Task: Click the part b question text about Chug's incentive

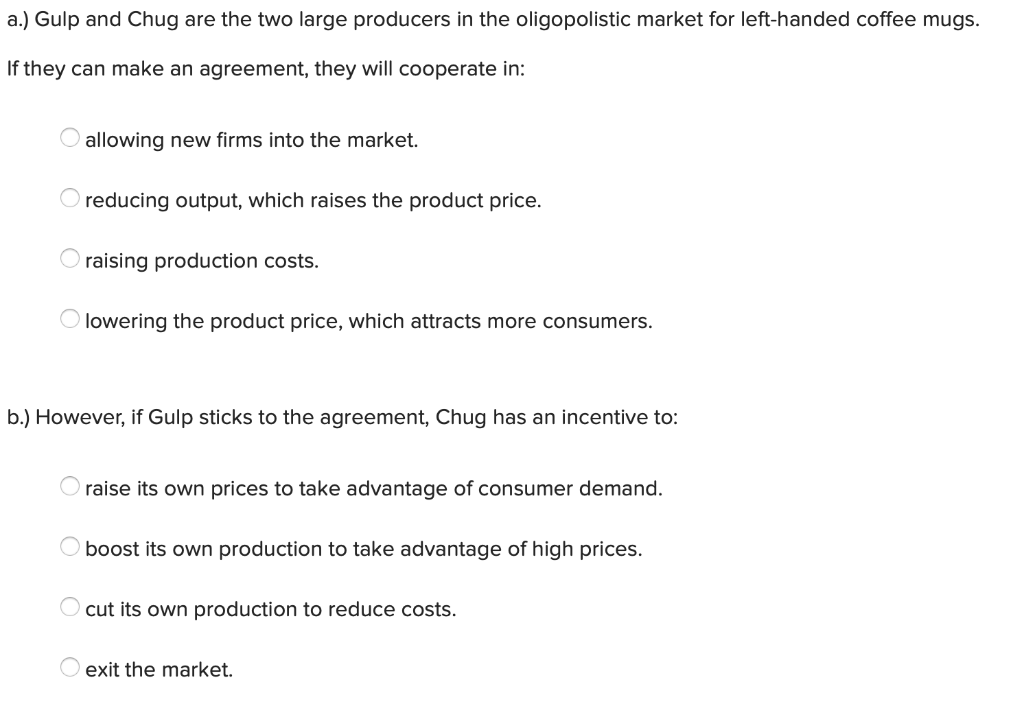Action: (x=343, y=417)
